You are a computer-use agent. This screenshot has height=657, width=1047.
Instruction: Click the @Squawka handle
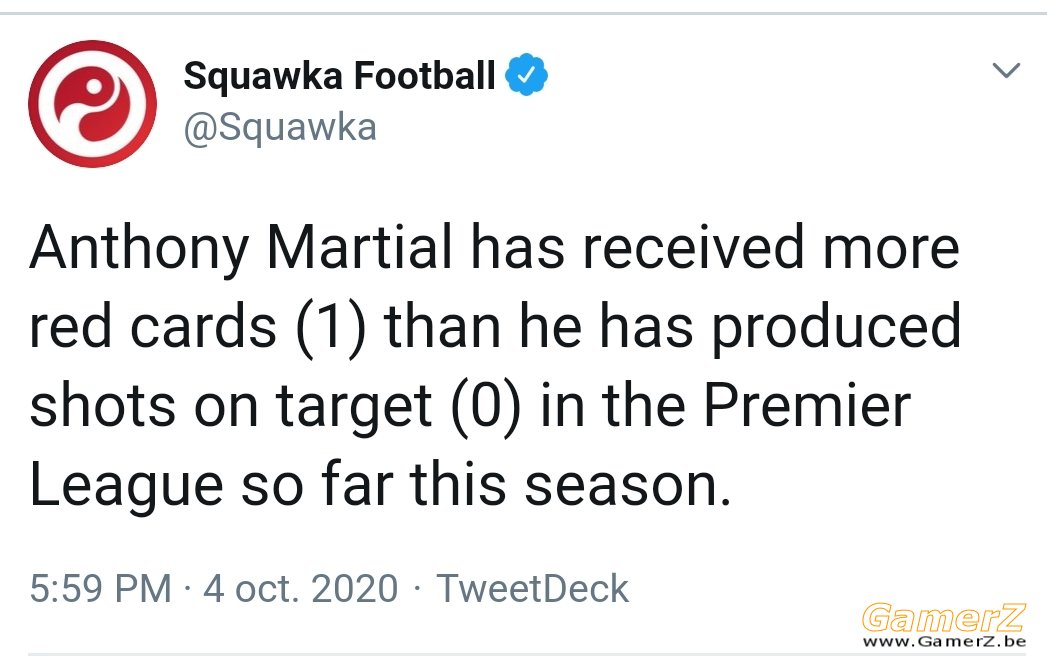click(280, 128)
